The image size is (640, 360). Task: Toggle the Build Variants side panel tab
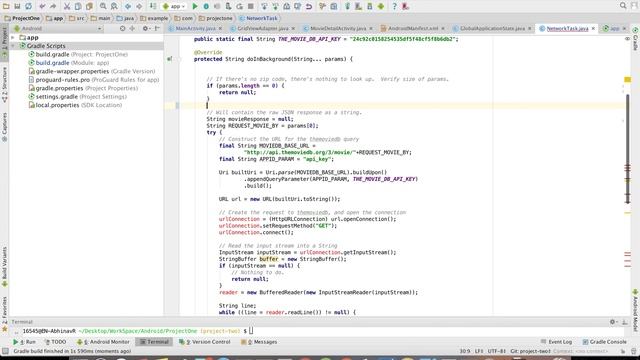pos(4,266)
